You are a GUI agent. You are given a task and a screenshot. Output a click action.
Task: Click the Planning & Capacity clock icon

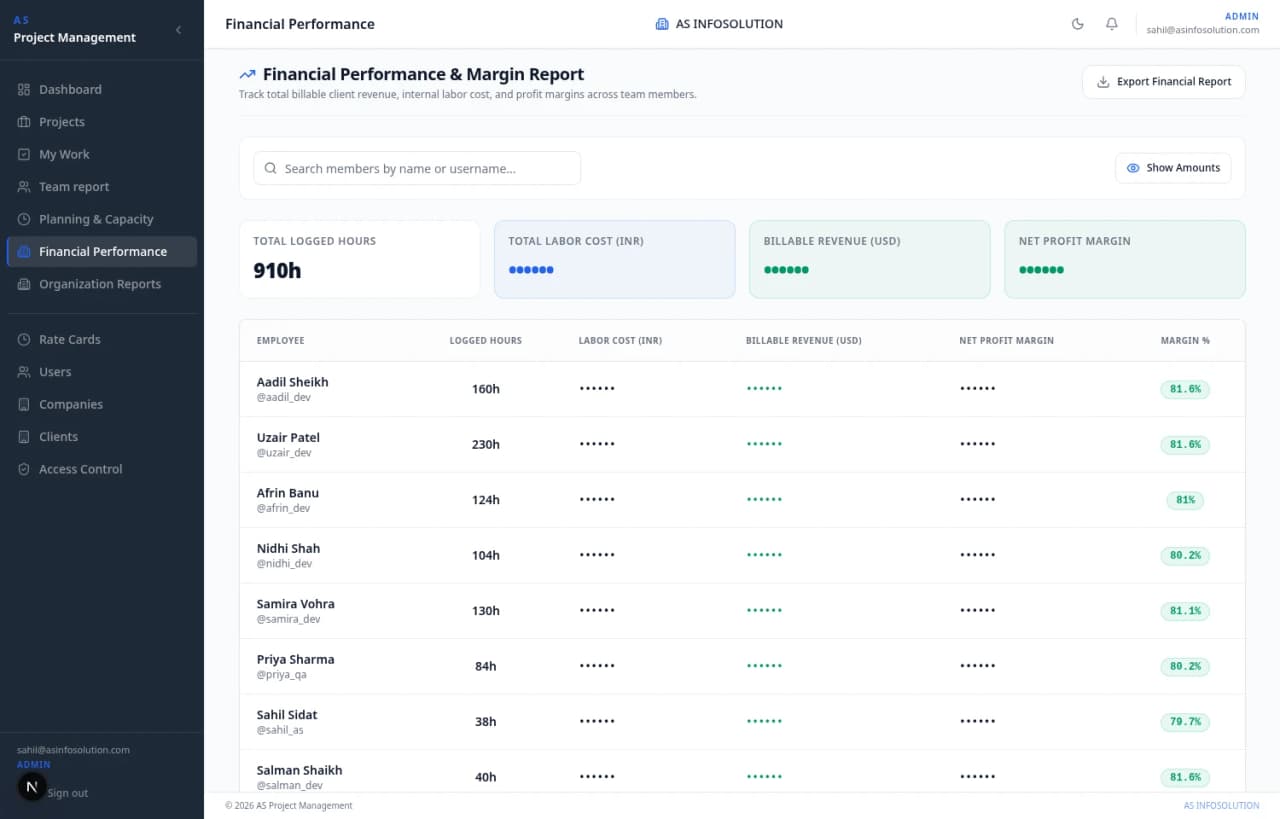coord(24,219)
